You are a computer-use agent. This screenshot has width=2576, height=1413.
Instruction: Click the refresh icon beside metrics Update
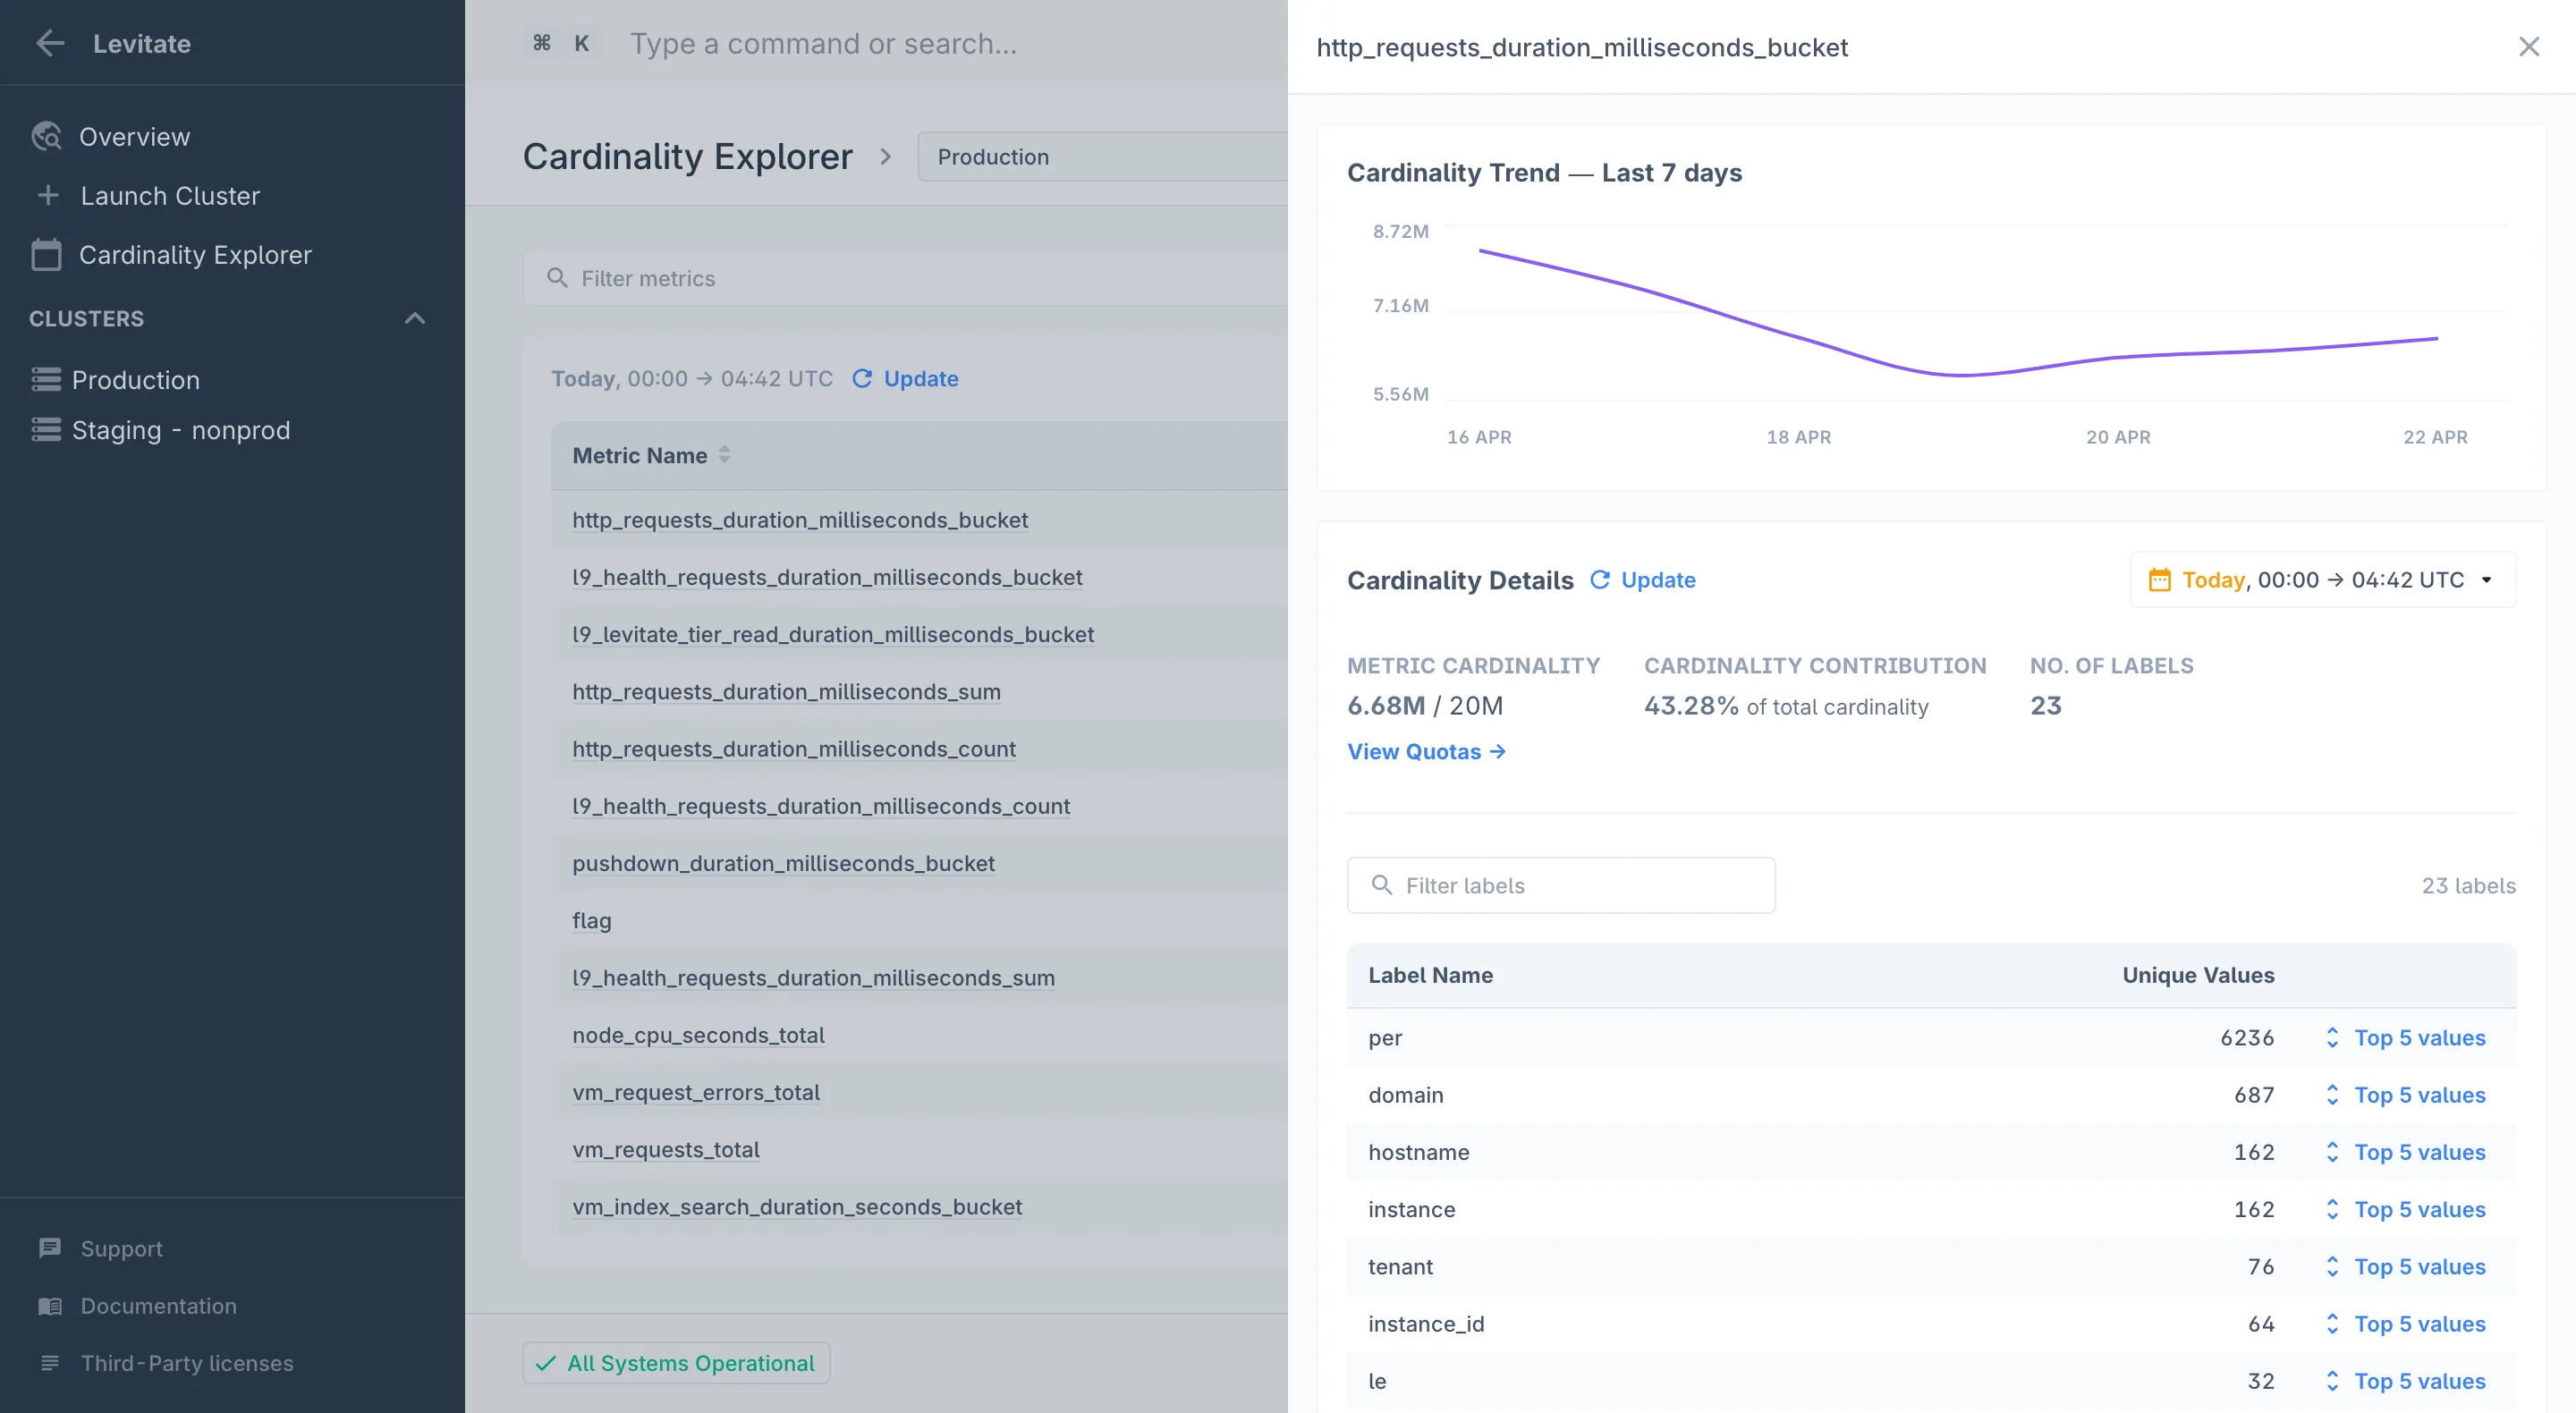click(x=862, y=378)
